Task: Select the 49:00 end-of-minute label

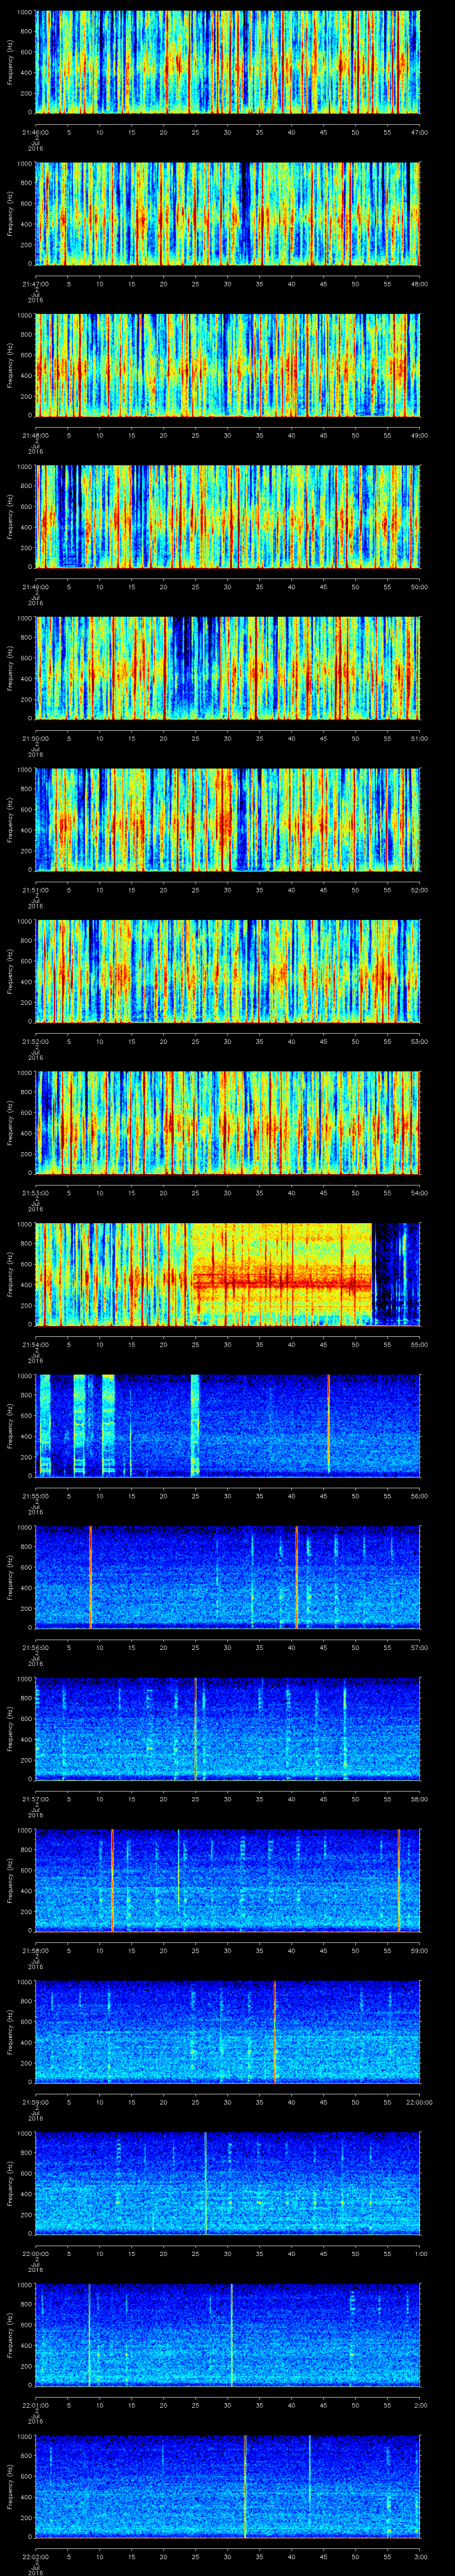Action: point(419,435)
